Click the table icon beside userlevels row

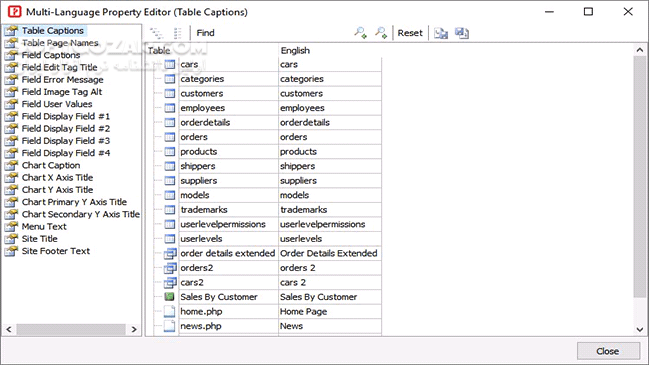pos(170,239)
